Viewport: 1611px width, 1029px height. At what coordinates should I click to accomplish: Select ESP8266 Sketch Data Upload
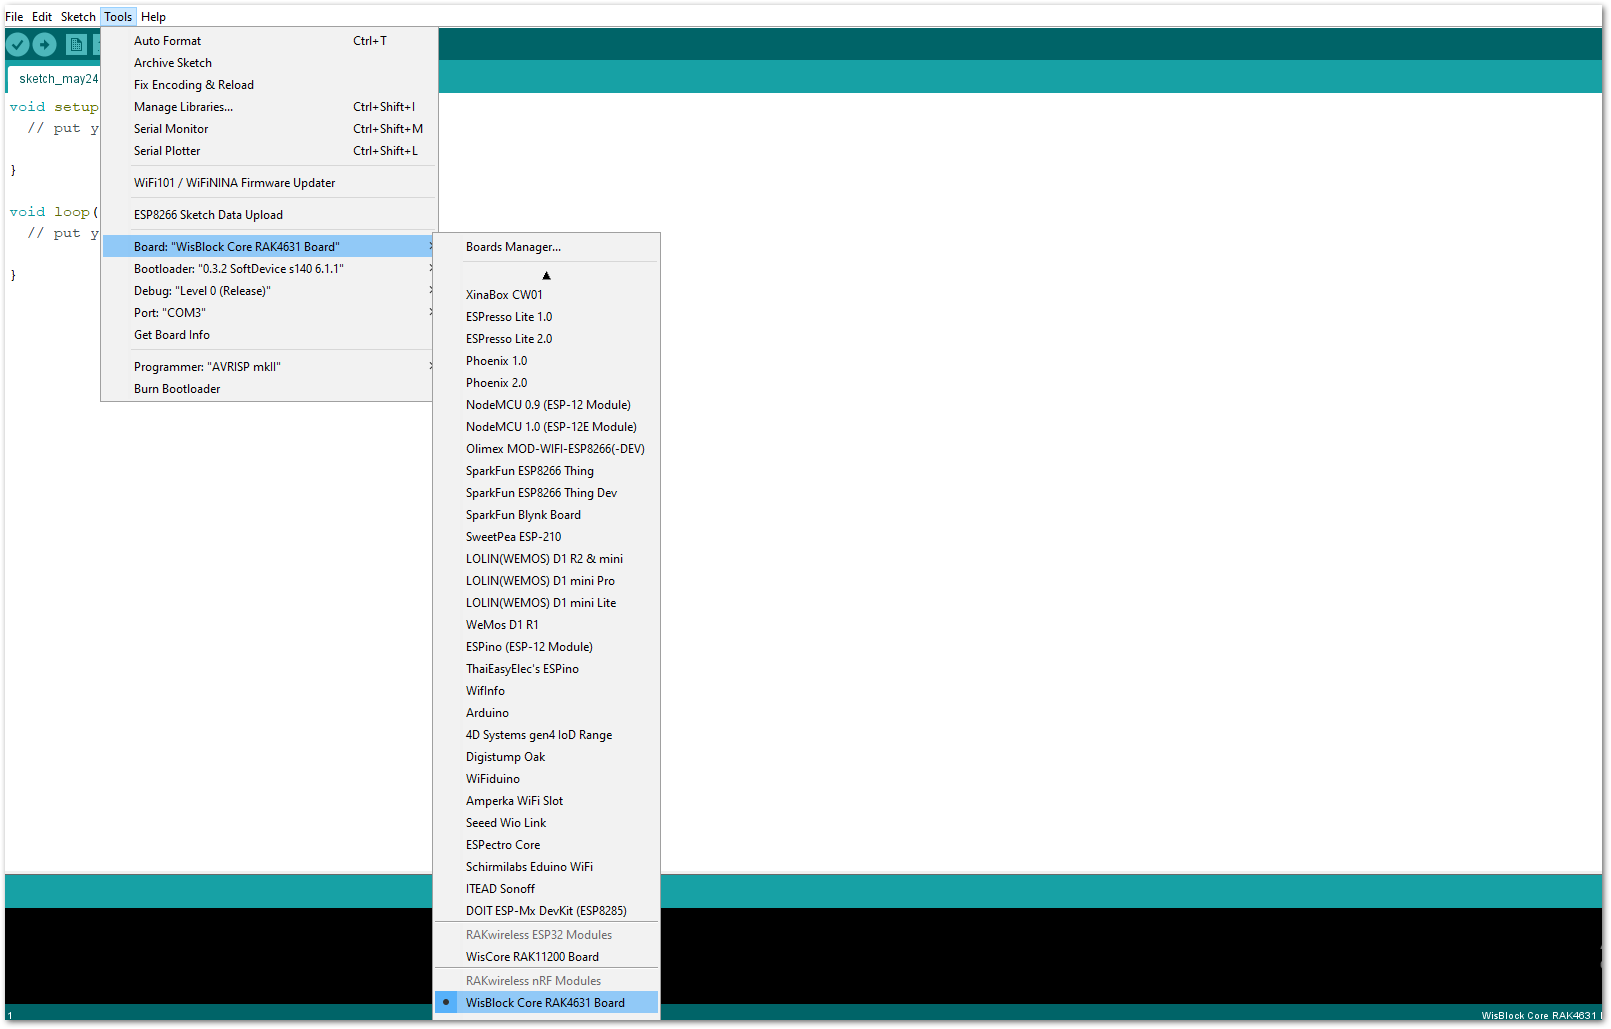(269, 215)
